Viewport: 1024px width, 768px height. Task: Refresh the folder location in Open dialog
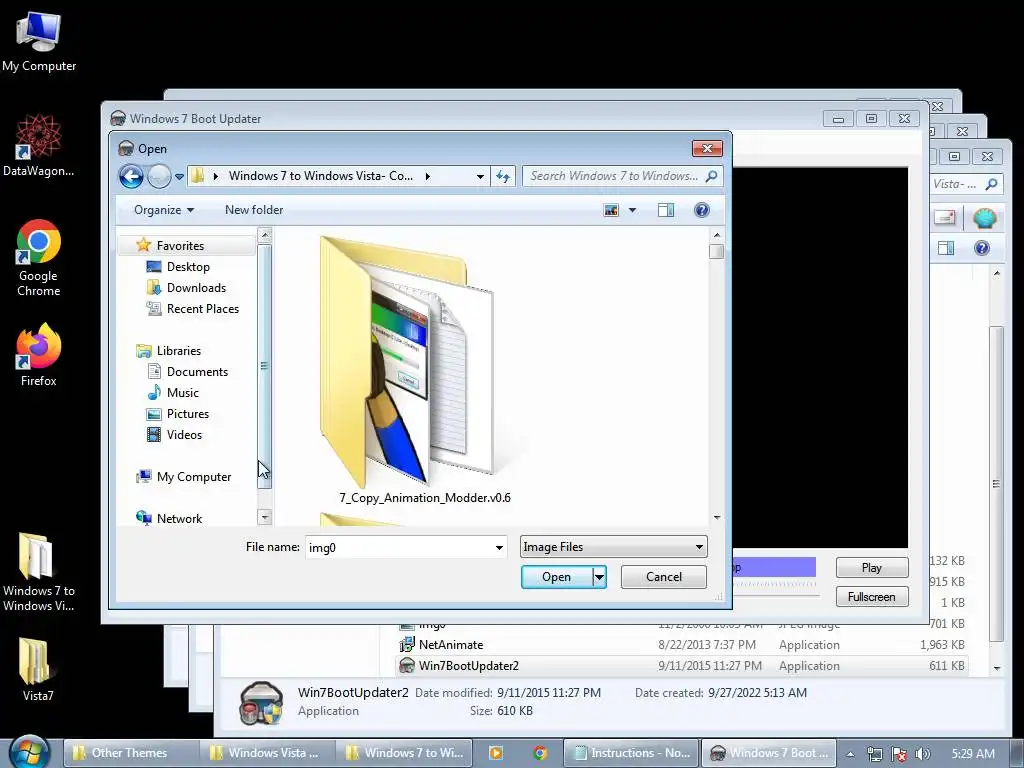pyautogui.click(x=503, y=176)
